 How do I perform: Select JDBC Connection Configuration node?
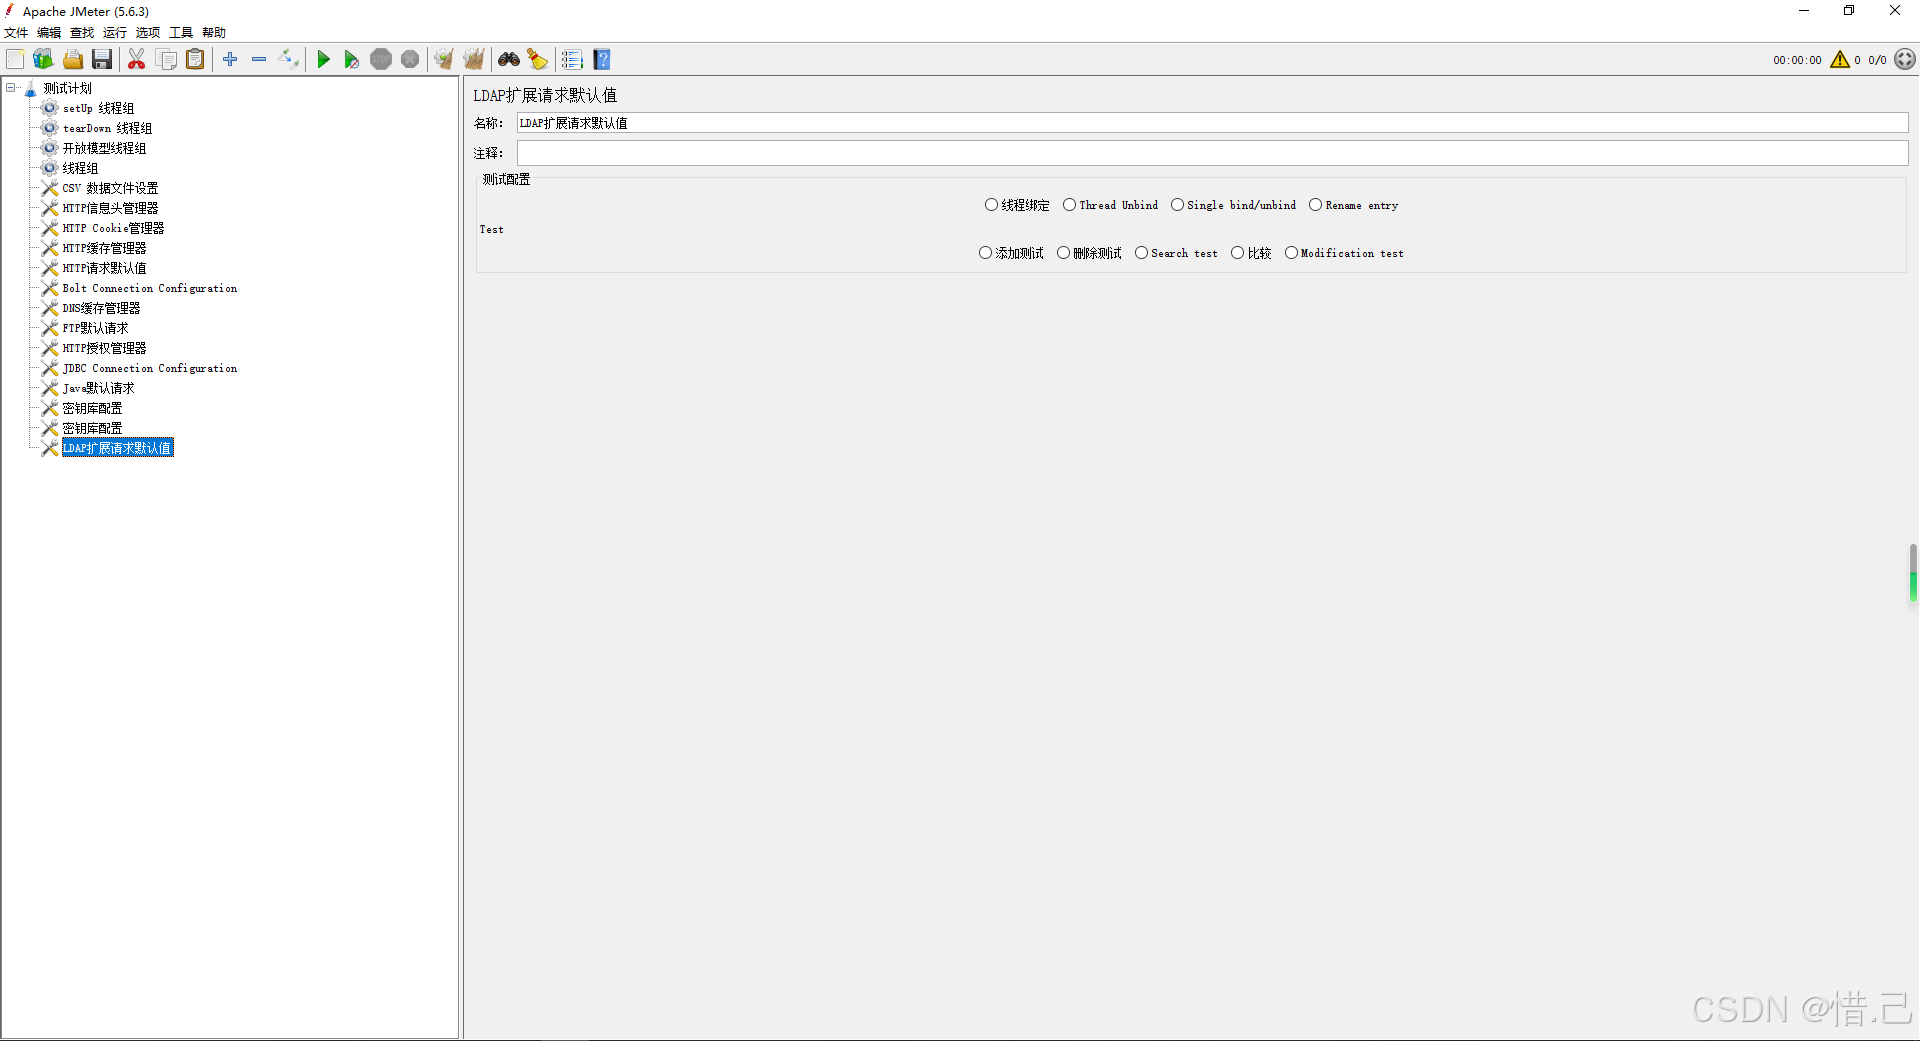click(150, 368)
